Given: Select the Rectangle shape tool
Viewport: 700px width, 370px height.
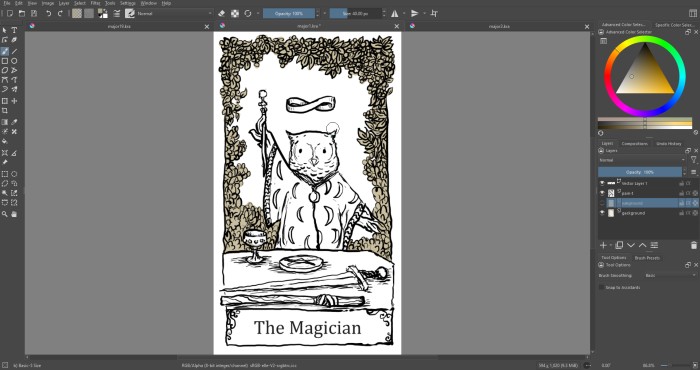Looking at the screenshot, I should [x=5, y=61].
